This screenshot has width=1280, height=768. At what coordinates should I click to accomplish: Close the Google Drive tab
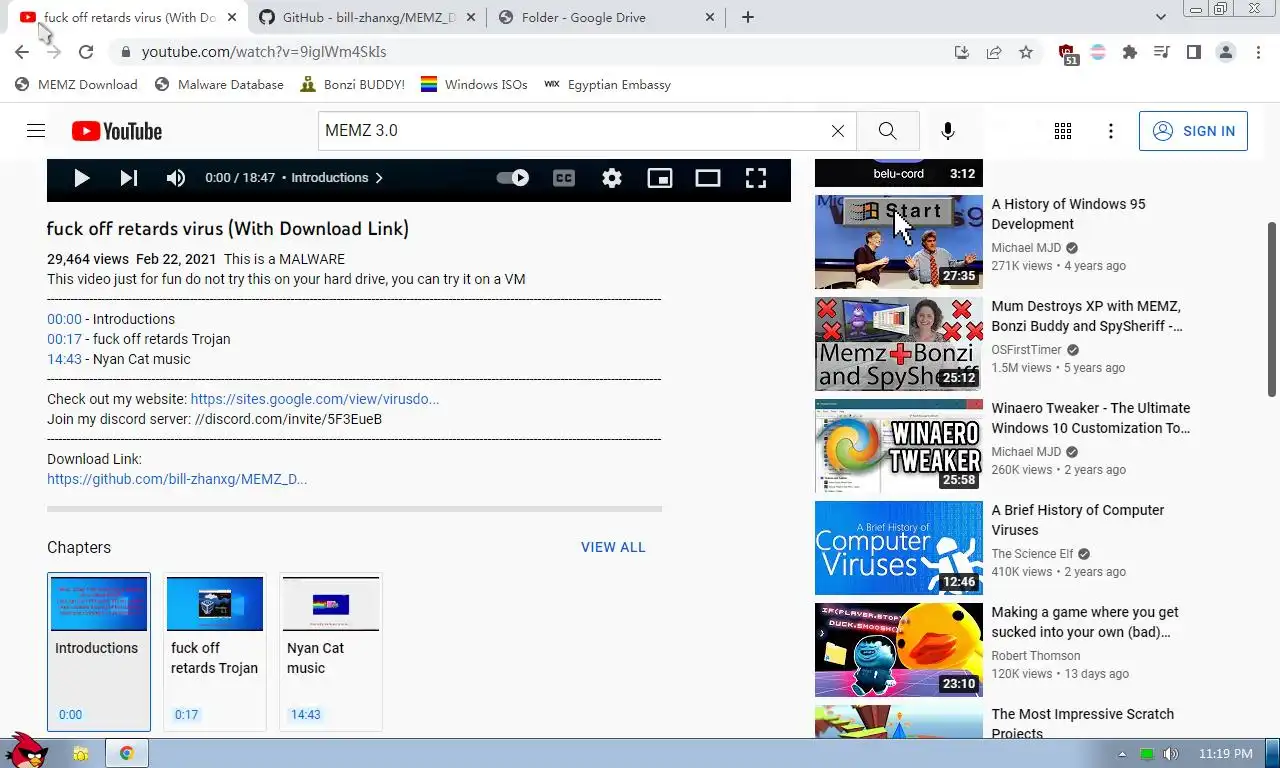point(710,17)
